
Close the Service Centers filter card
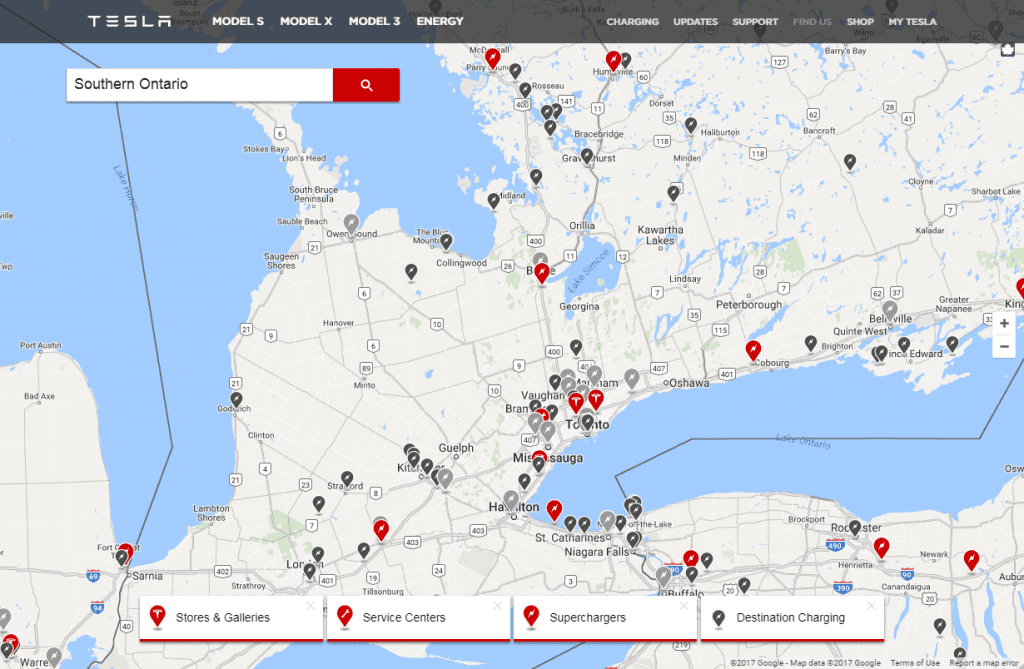498,606
